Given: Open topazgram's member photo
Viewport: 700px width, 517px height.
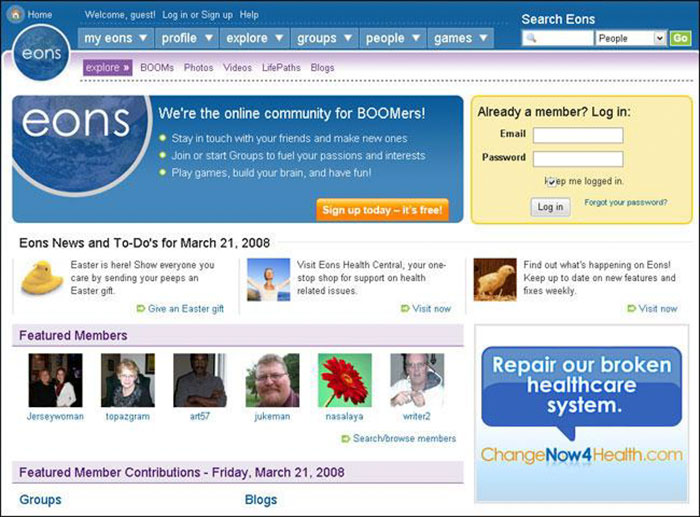Looking at the screenshot, I should click(128, 380).
